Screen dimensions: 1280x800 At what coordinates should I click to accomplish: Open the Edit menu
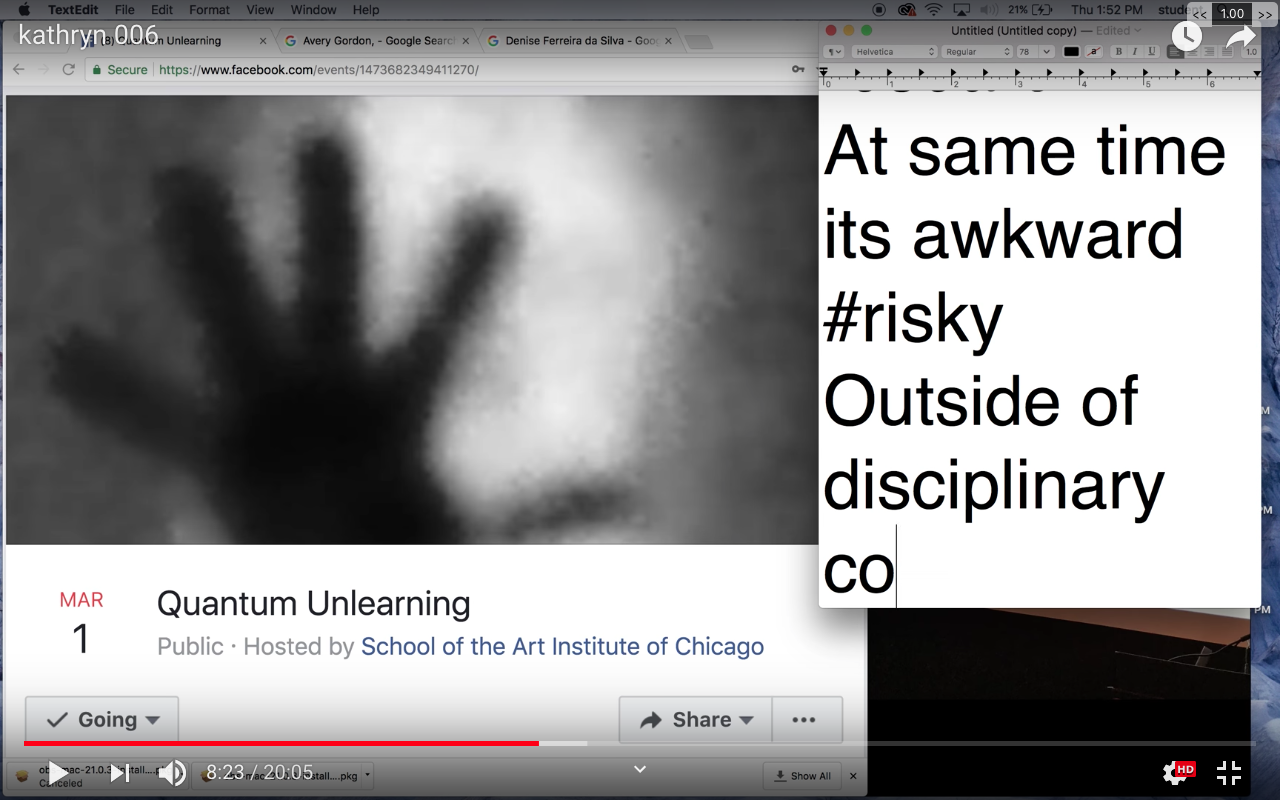pos(162,10)
